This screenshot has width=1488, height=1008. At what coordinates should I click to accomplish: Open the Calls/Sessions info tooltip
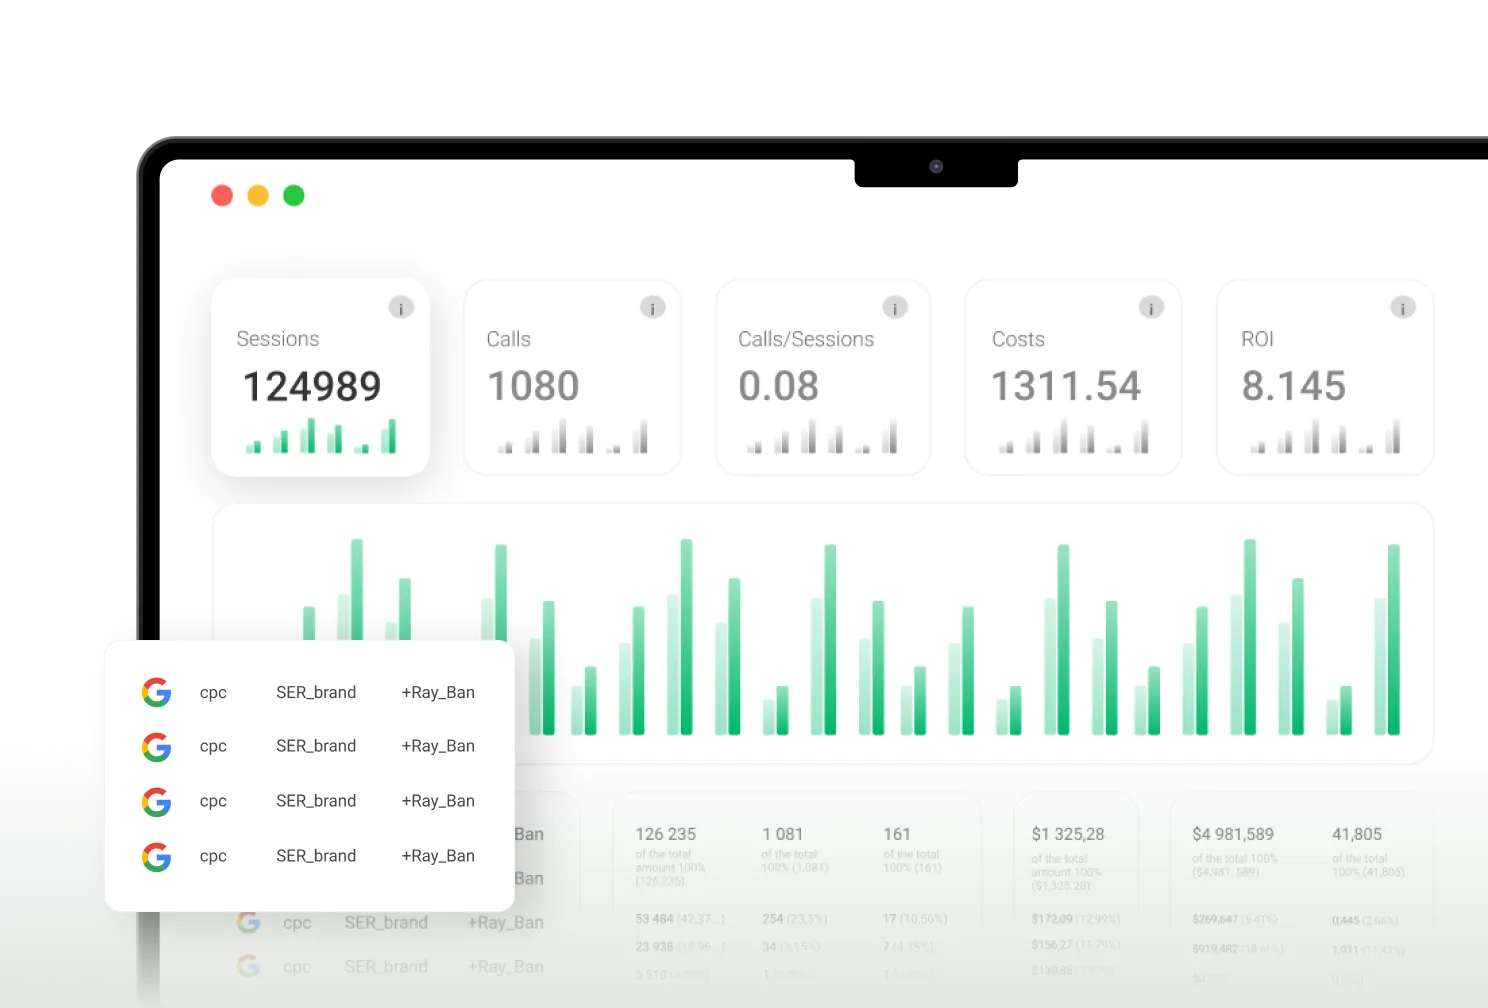894,307
